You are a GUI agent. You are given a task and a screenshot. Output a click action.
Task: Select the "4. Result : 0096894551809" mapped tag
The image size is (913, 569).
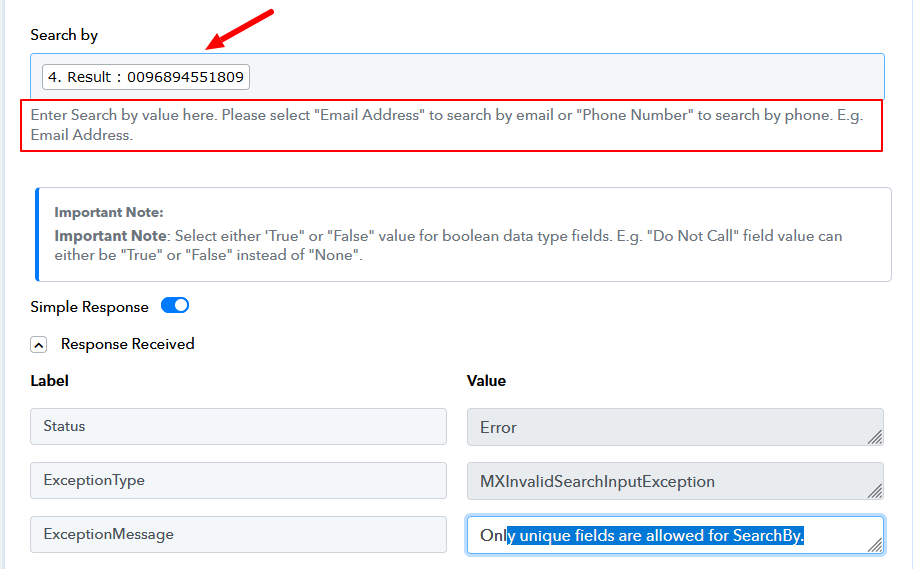pyautogui.click(x=146, y=77)
